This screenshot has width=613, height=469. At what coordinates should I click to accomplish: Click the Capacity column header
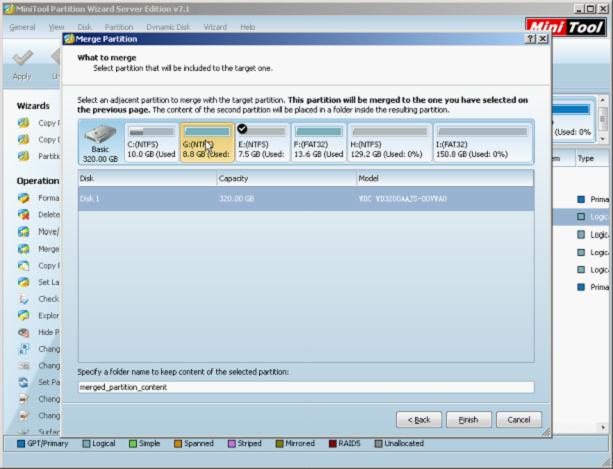coord(287,178)
